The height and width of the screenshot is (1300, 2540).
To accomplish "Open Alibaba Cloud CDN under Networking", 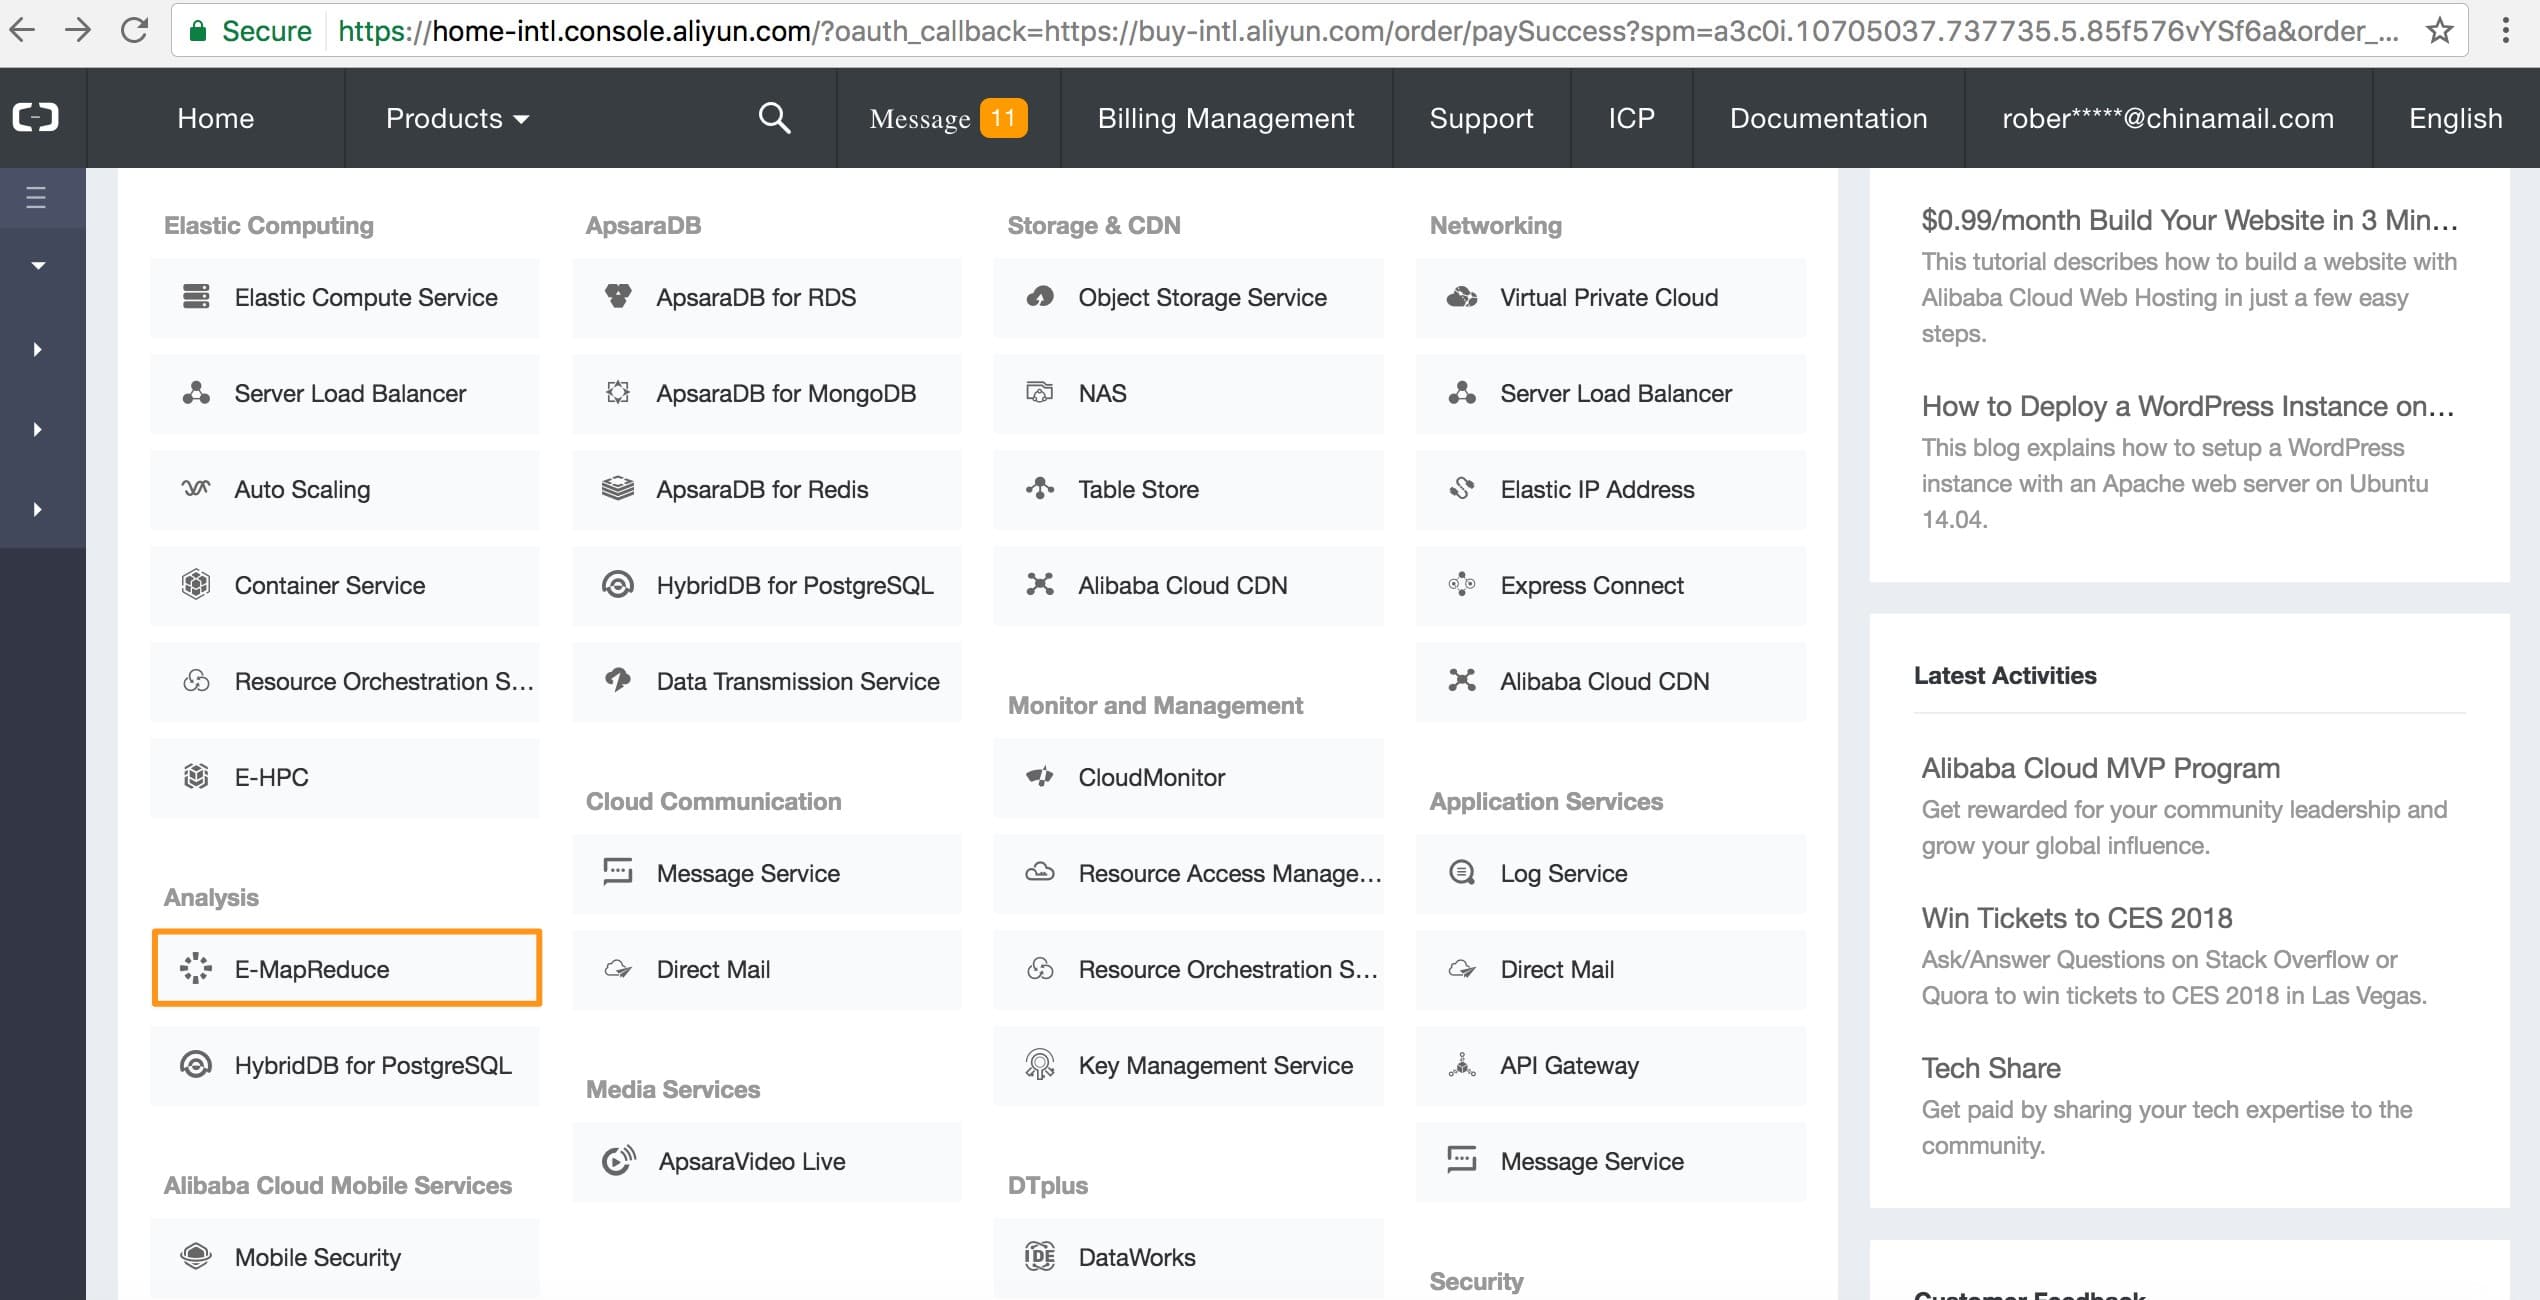I will coord(1611,681).
